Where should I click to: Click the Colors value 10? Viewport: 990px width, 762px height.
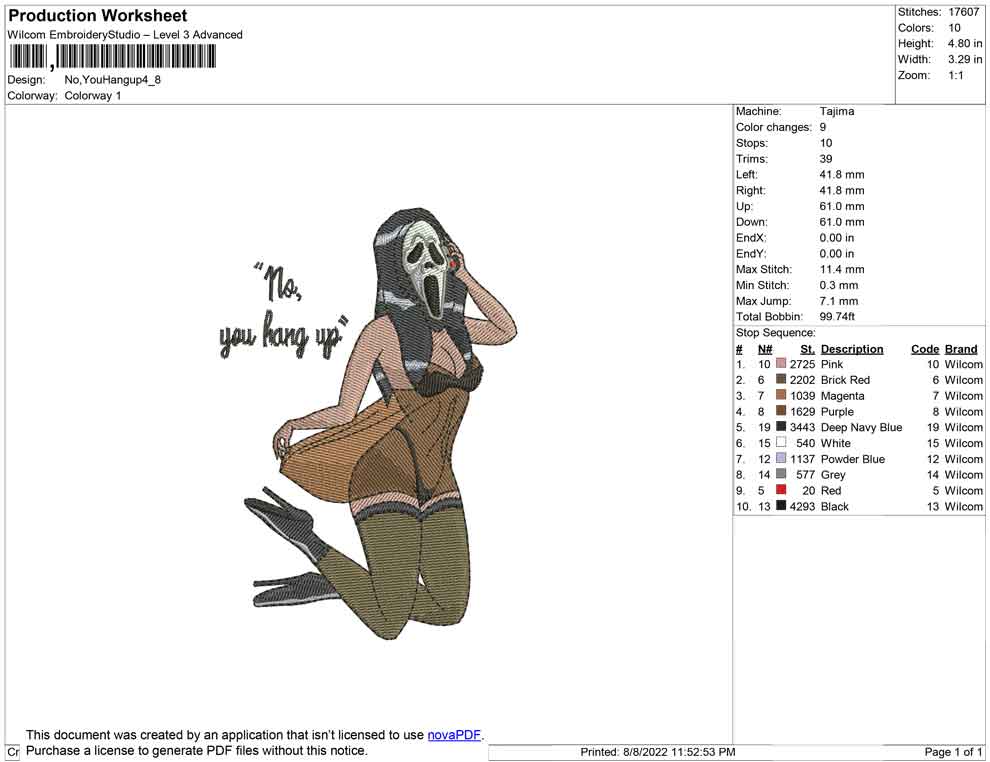[954, 28]
